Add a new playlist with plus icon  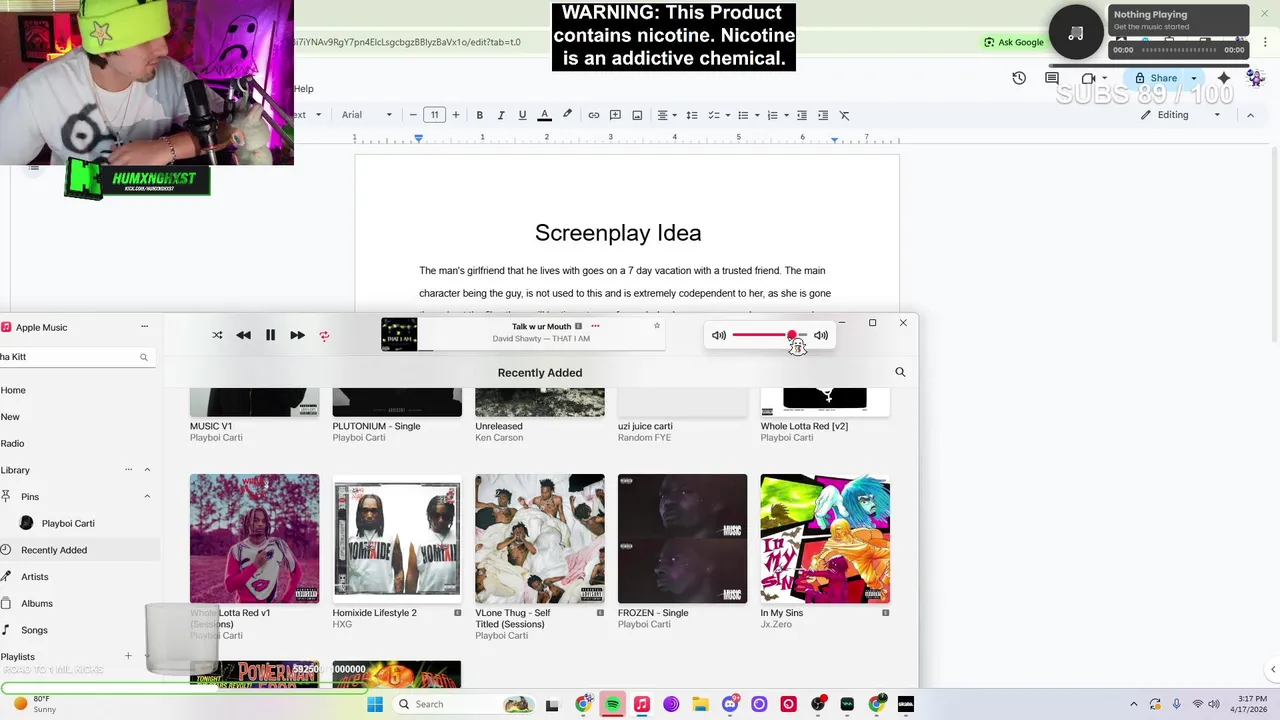pos(128,656)
